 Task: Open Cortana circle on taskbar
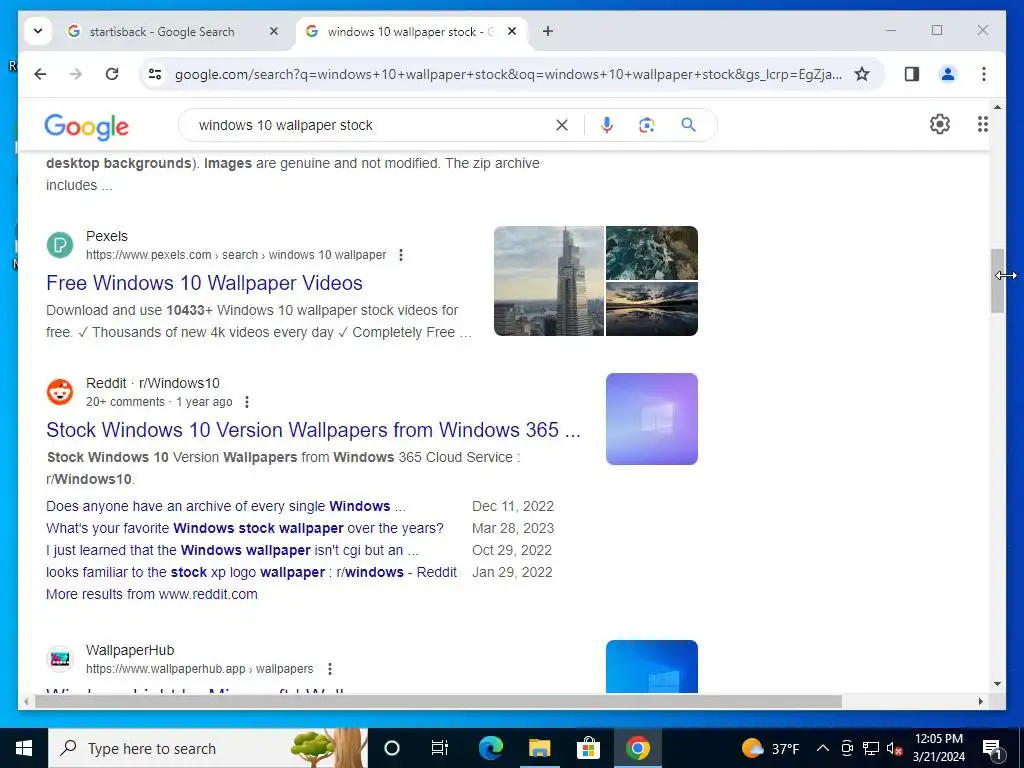pyautogui.click(x=391, y=748)
